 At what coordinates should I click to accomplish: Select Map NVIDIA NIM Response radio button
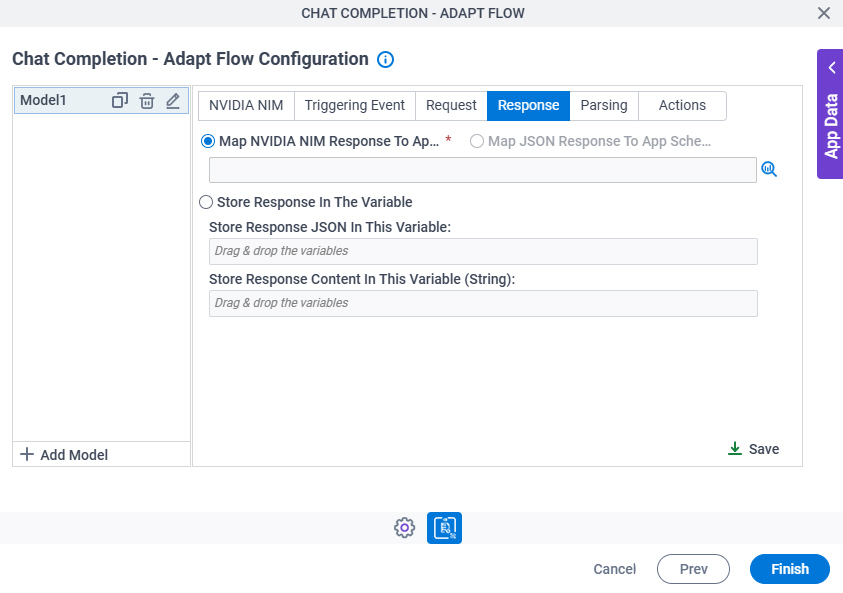(208, 141)
